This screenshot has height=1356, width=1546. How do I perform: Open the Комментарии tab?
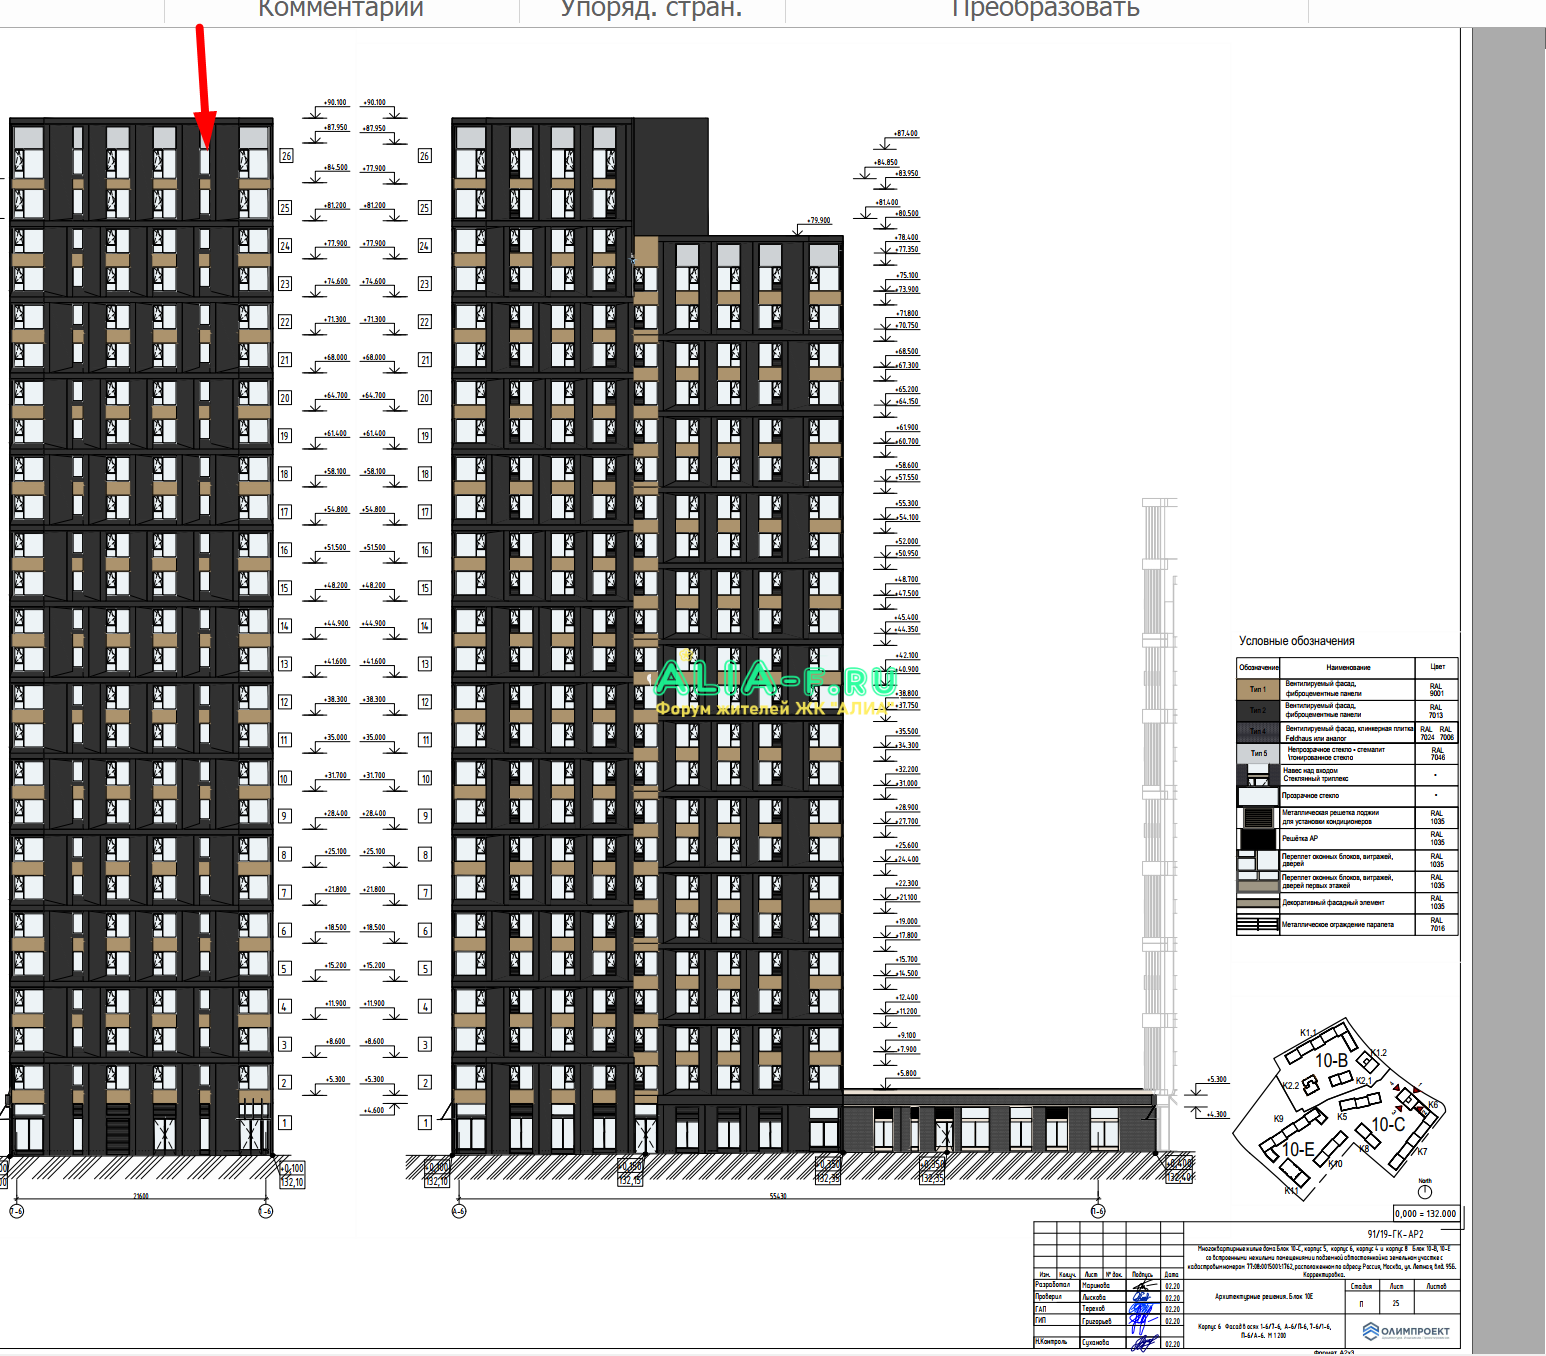341,10
